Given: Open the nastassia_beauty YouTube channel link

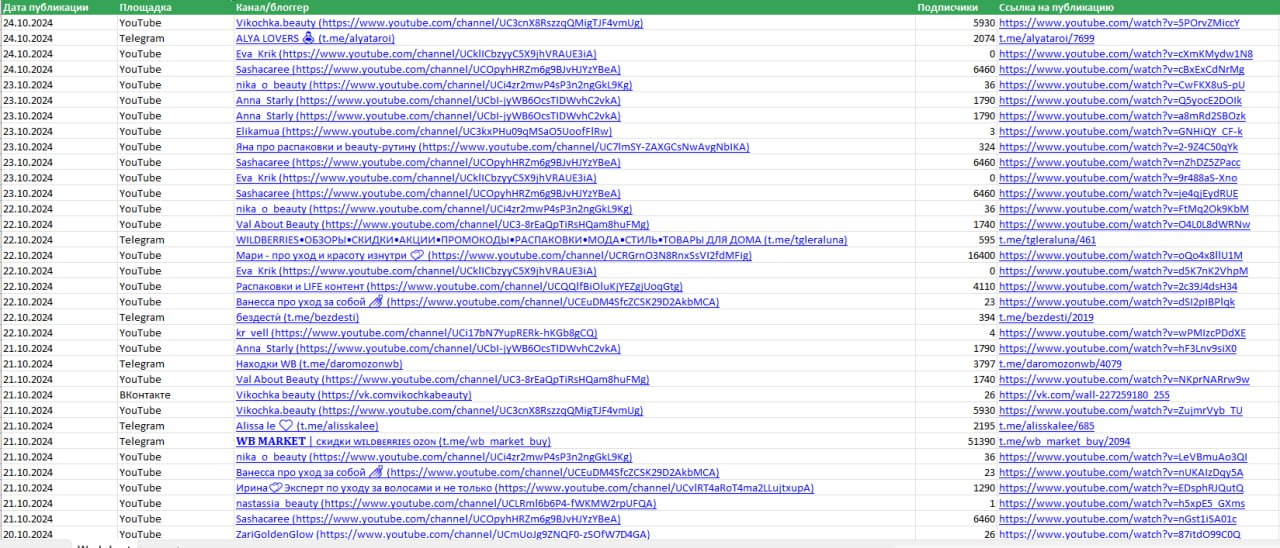Looking at the screenshot, I should pyautogui.click(x=446, y=503).
